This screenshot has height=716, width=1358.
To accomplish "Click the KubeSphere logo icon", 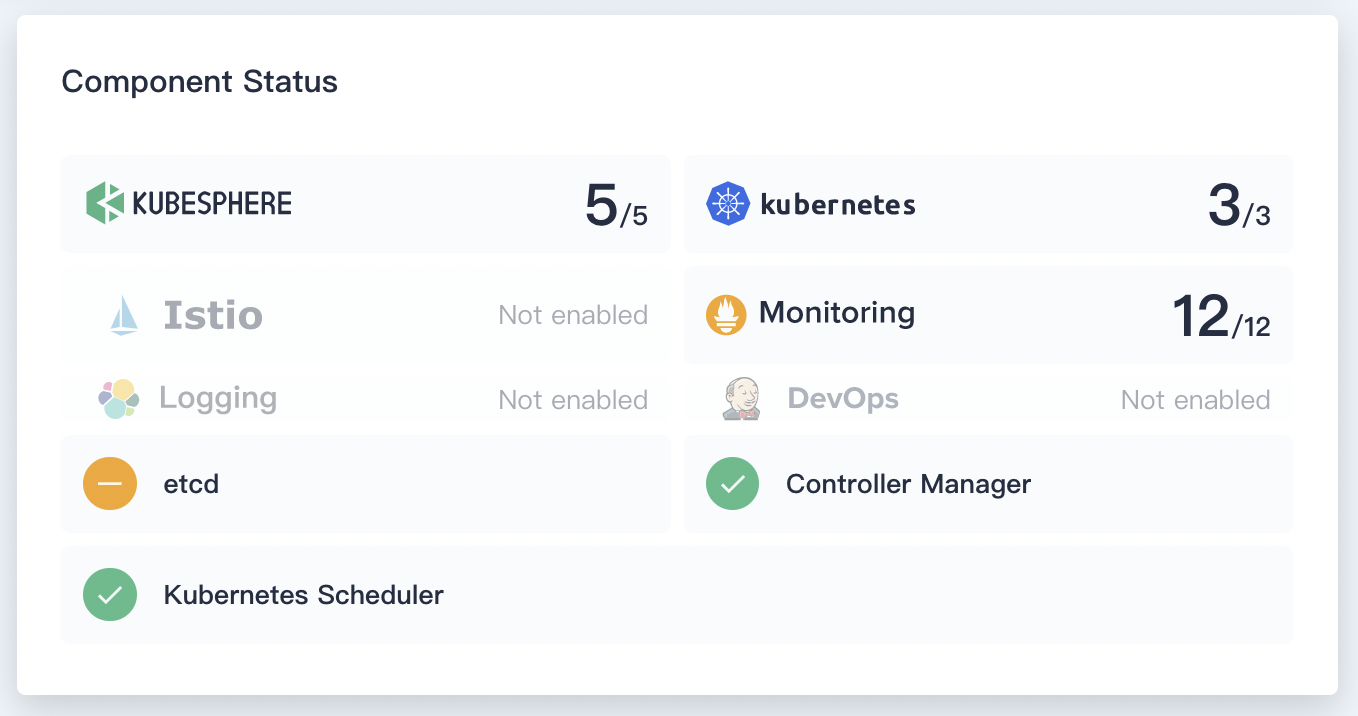I will coord(105,203).
